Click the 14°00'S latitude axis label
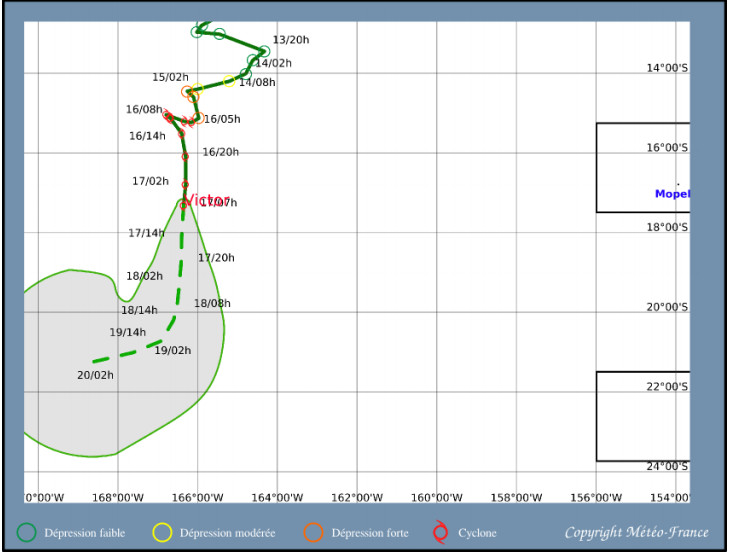This screenshot has width=729, height=553. pyautogui.click(x=666, y=68)
